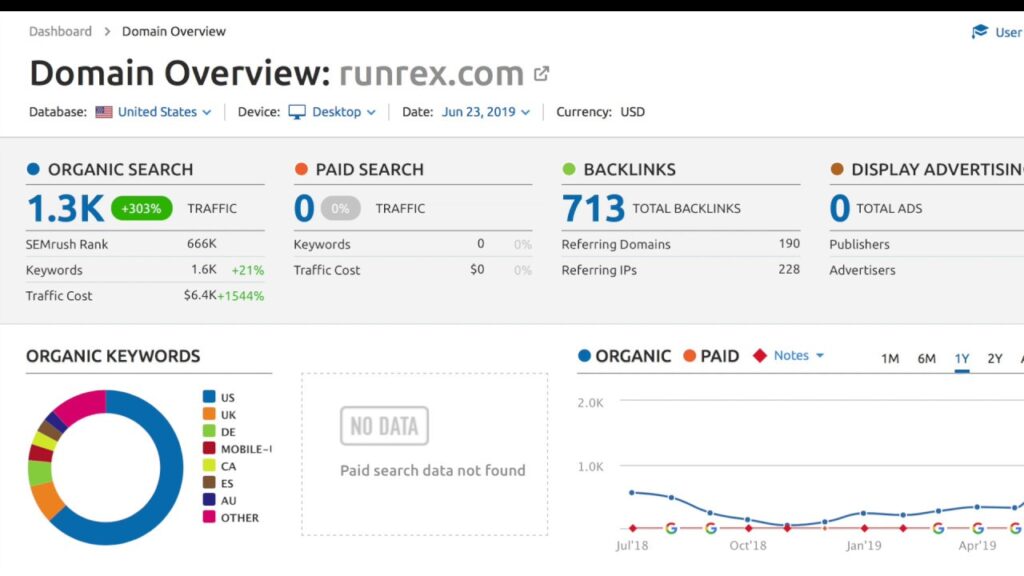The image size is (1024, 576).
Task: Click the DE green legend swatch
Action: [x=209, y=431]
